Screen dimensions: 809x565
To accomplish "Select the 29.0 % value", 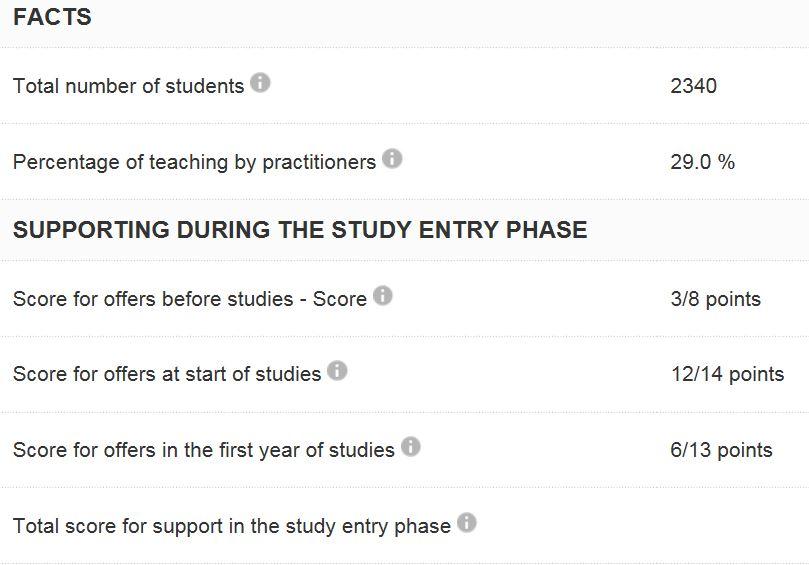I will pos(702,162).
